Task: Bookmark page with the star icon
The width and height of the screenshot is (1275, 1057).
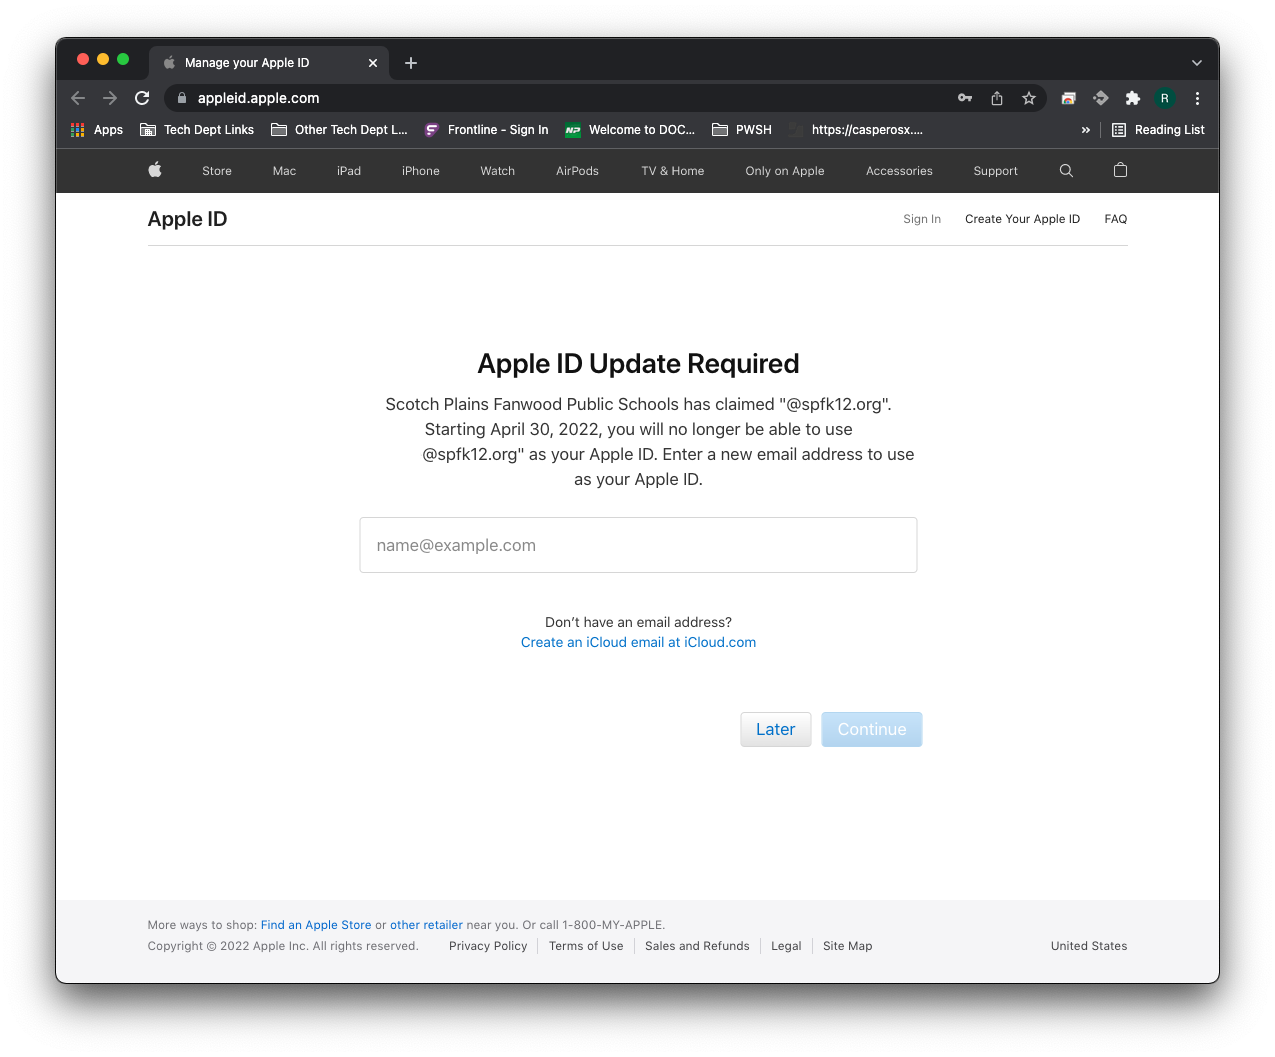Action: point(1028,98)
